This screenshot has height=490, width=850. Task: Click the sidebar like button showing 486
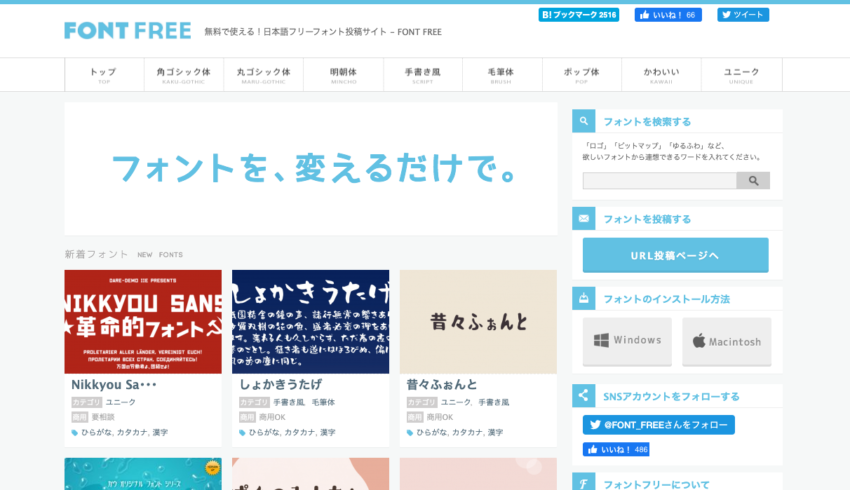point(616,449)
